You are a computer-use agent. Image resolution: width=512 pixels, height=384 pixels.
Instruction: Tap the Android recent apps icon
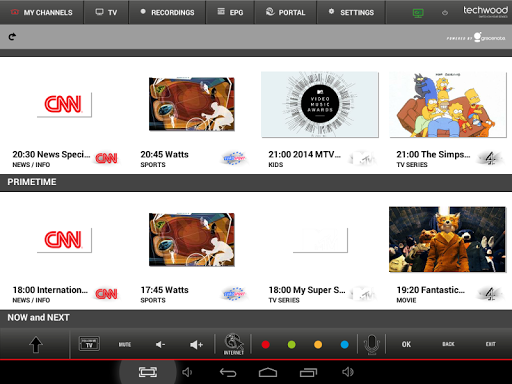pyautogui.click(x=308, y=372)
